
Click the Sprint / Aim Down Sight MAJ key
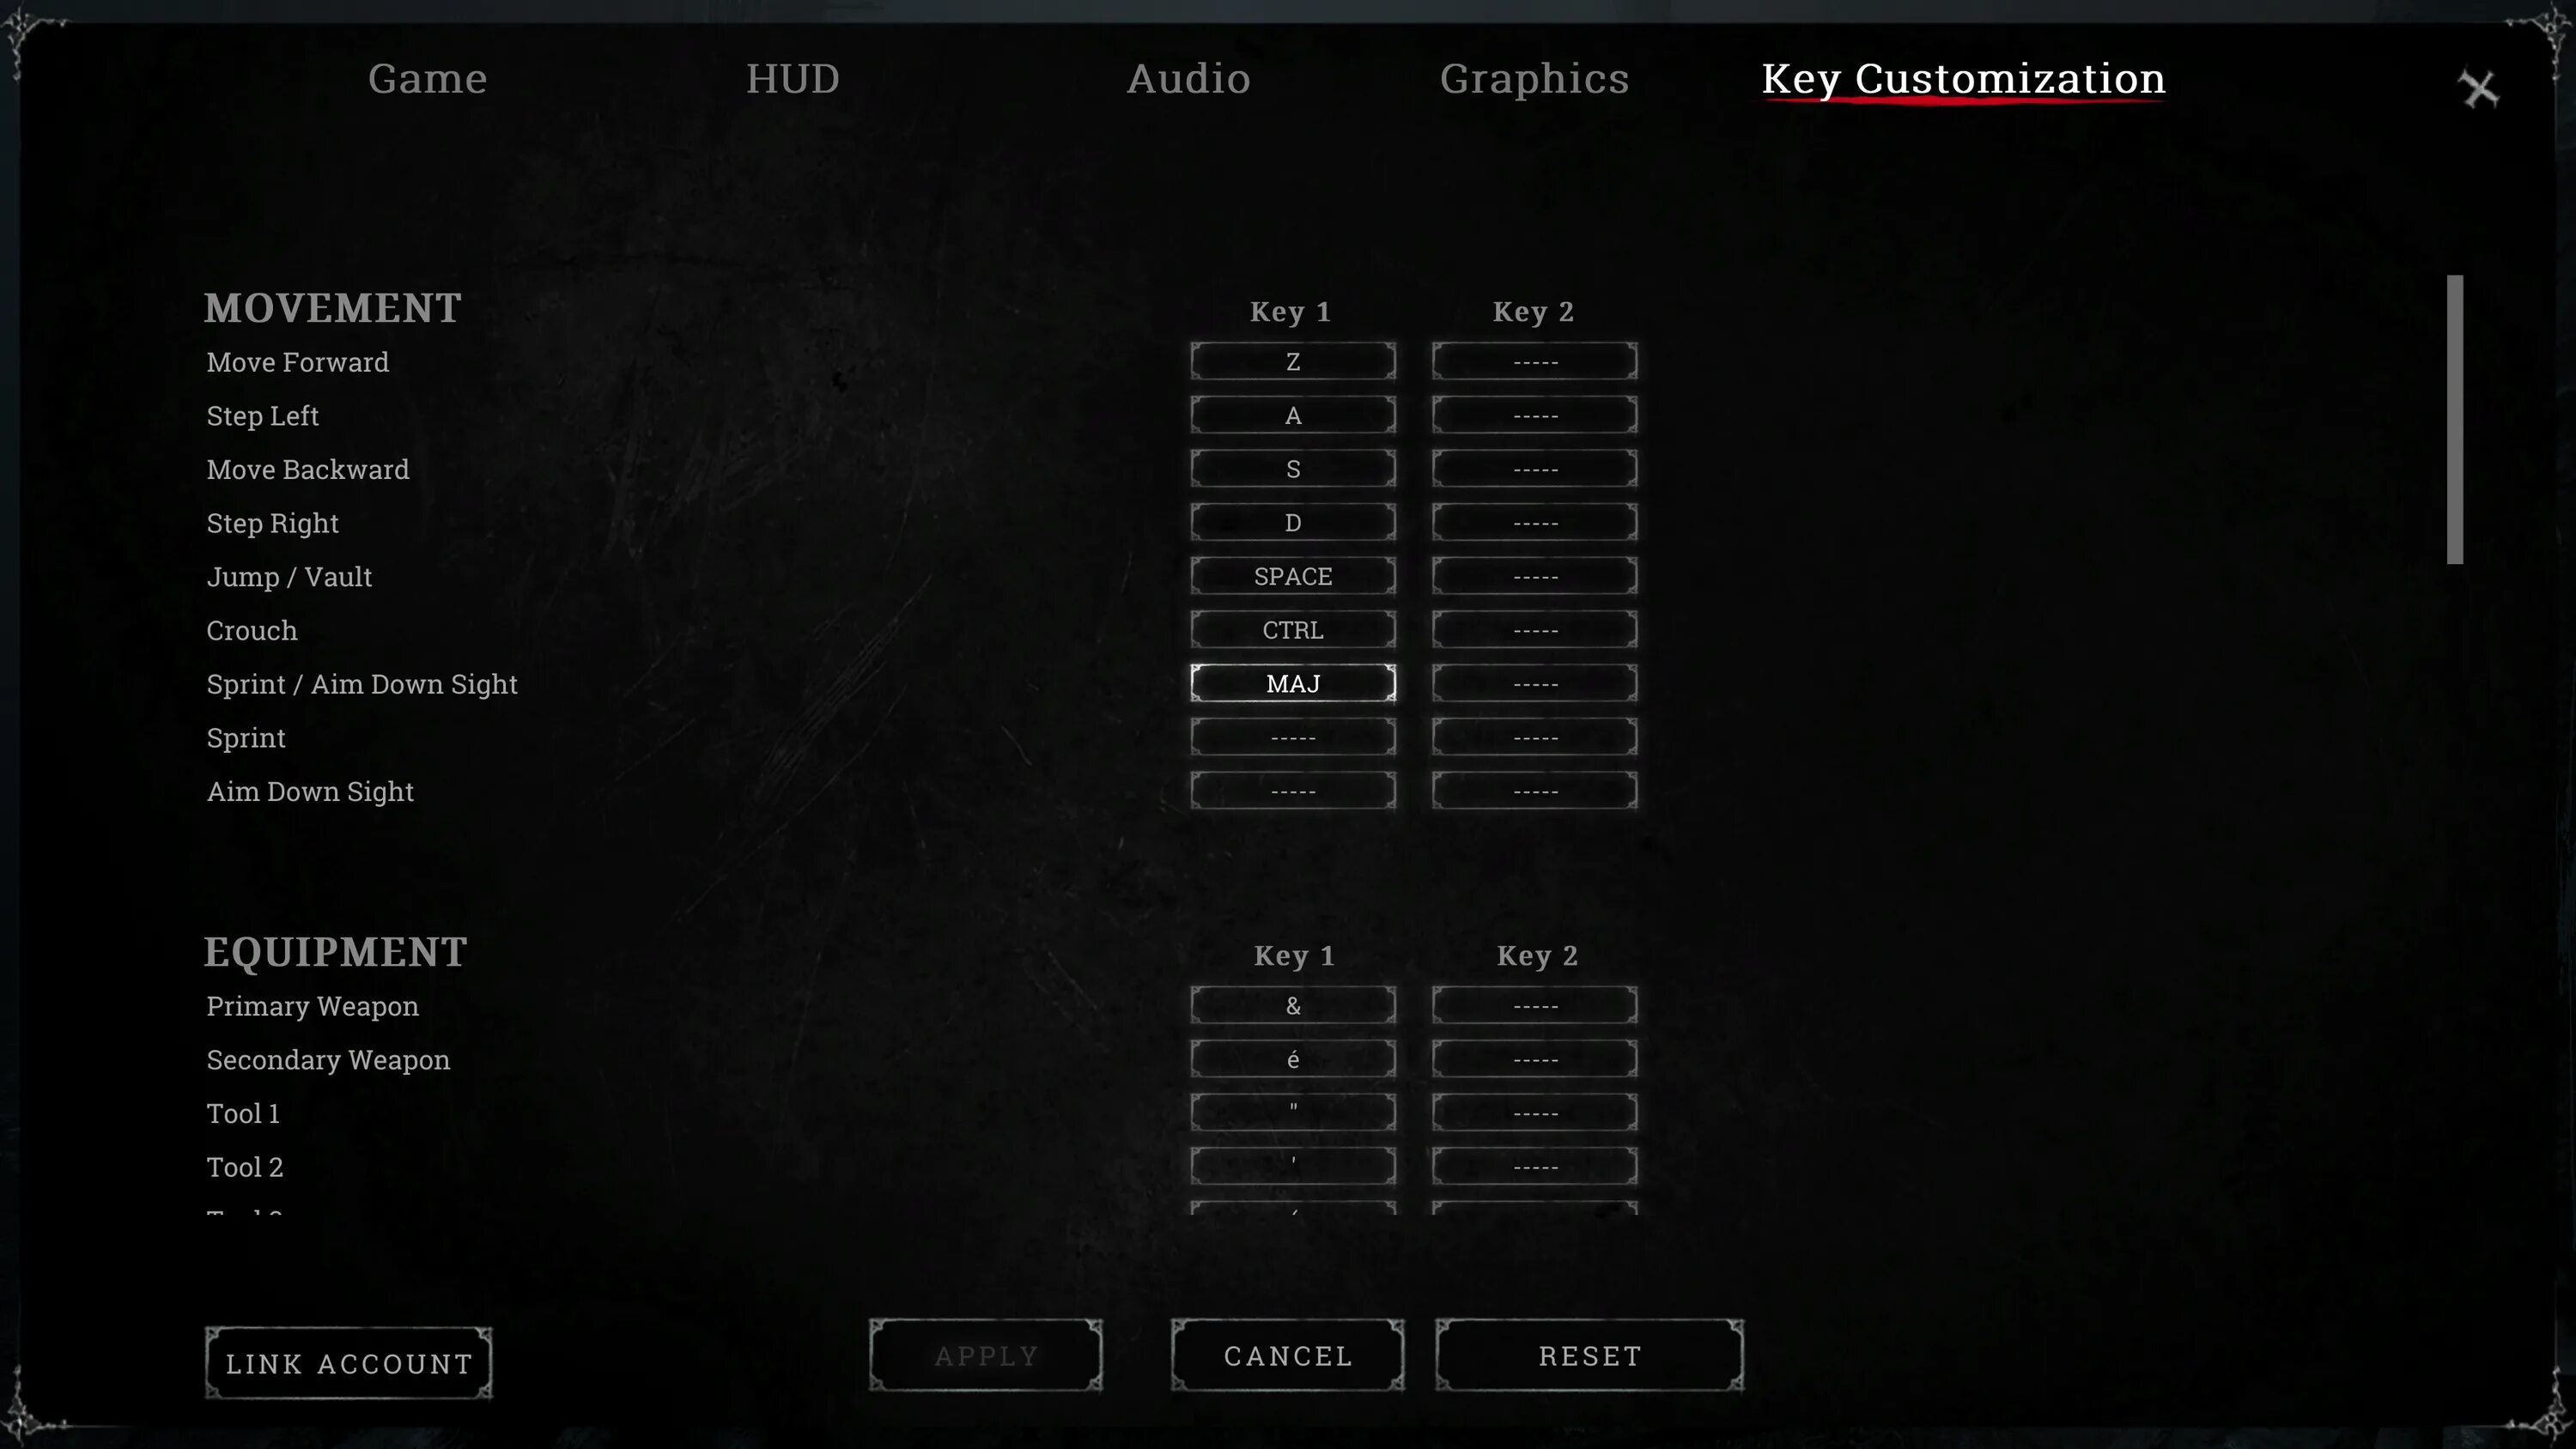tap(1293, 683)
